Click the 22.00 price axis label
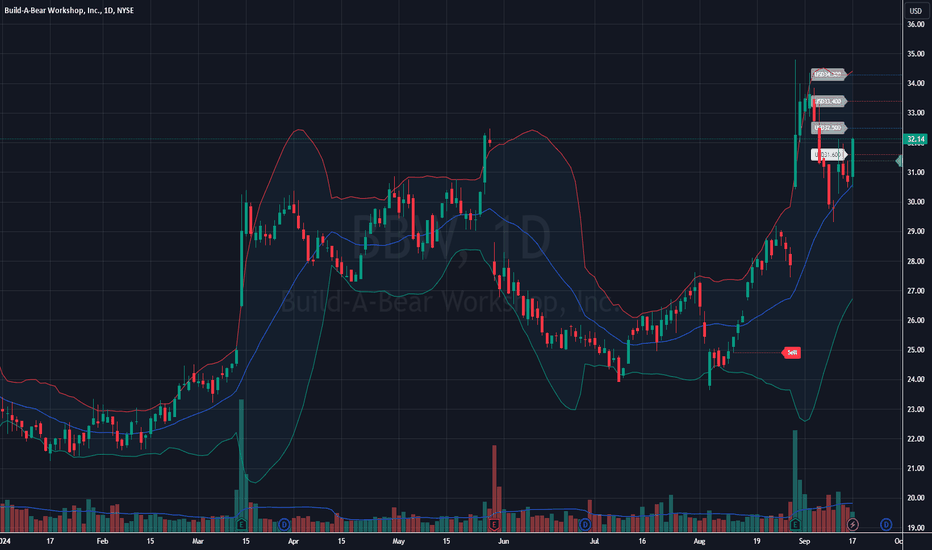The height and width of the screenshot is (550, 932). click(x=915, y=439)
